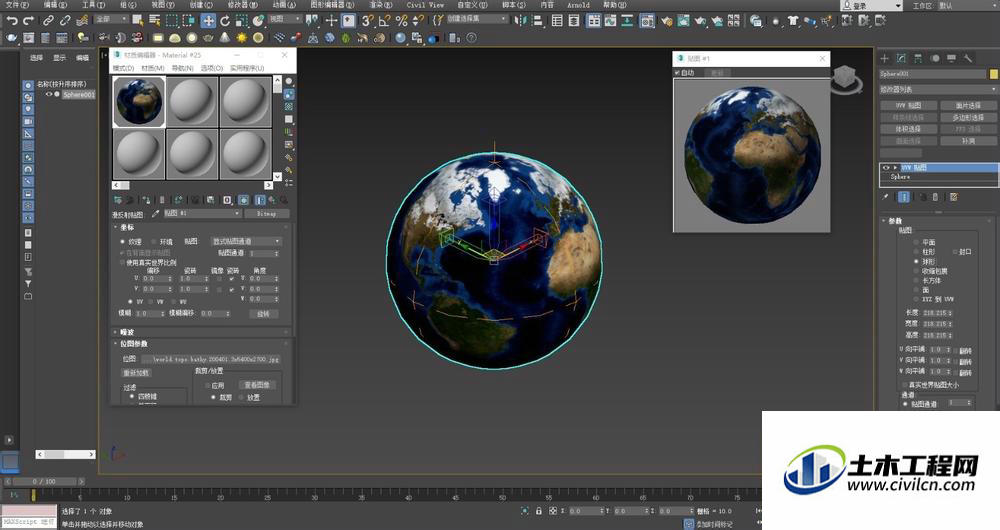This screenshot has width=1000, height=530.
Task: Toggle eye icon of UVW Map modifier
Action: tap(886, 168)
